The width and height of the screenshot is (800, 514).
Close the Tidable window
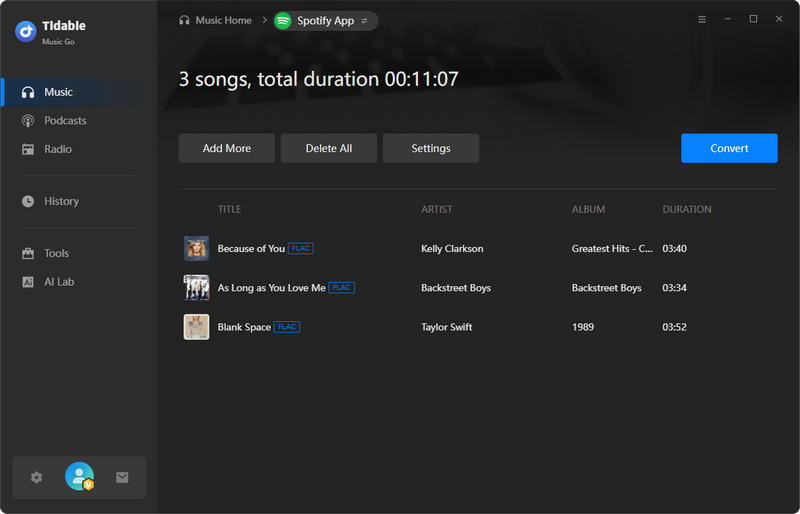pyautogui.click(x=779, y=19)
